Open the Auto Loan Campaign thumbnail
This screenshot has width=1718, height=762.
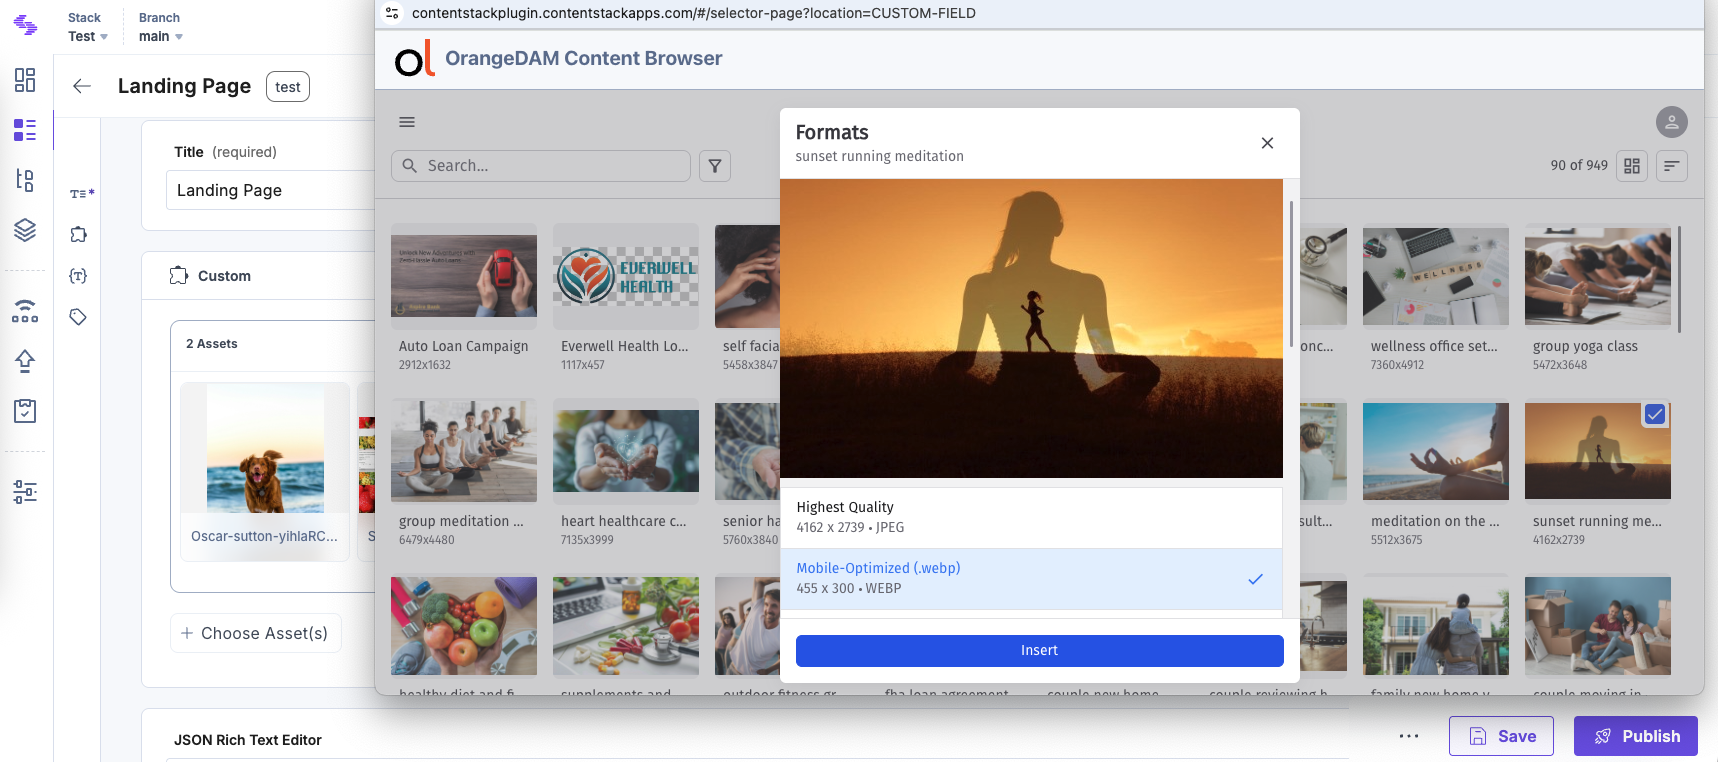click(x=464, y=276)
